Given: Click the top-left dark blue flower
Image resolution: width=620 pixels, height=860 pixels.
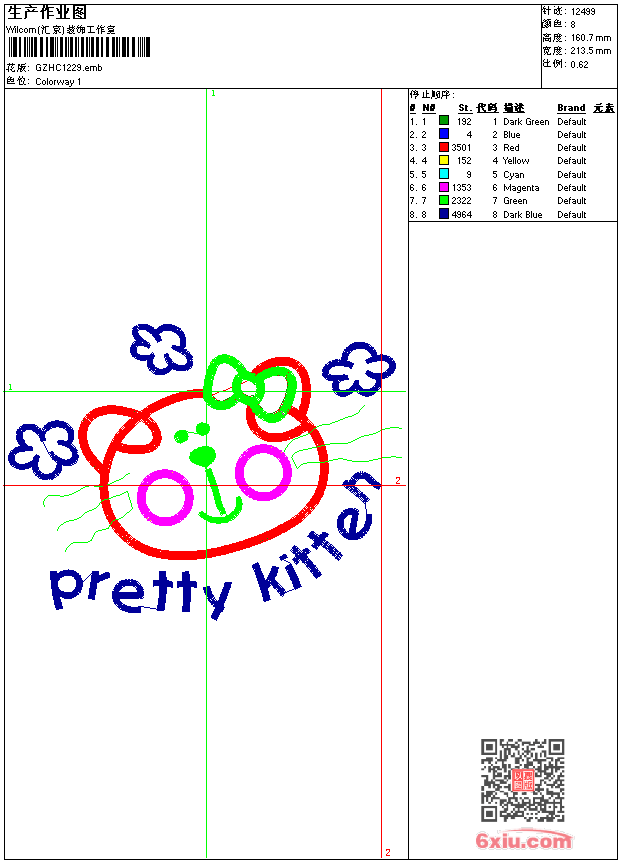Looking at the screenshot, I should point(161,349).
